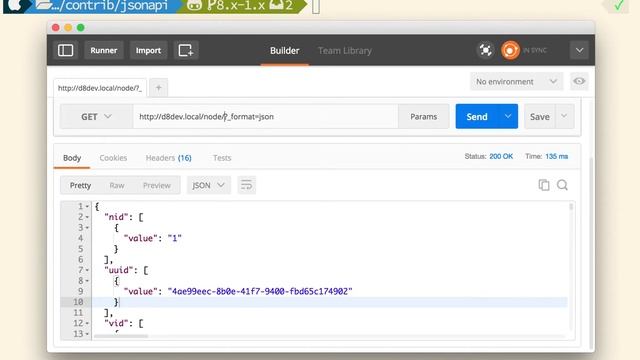640x360 pixels.
Task: Expand the Send button dropdown arrow
Action: tap(508, 117)
